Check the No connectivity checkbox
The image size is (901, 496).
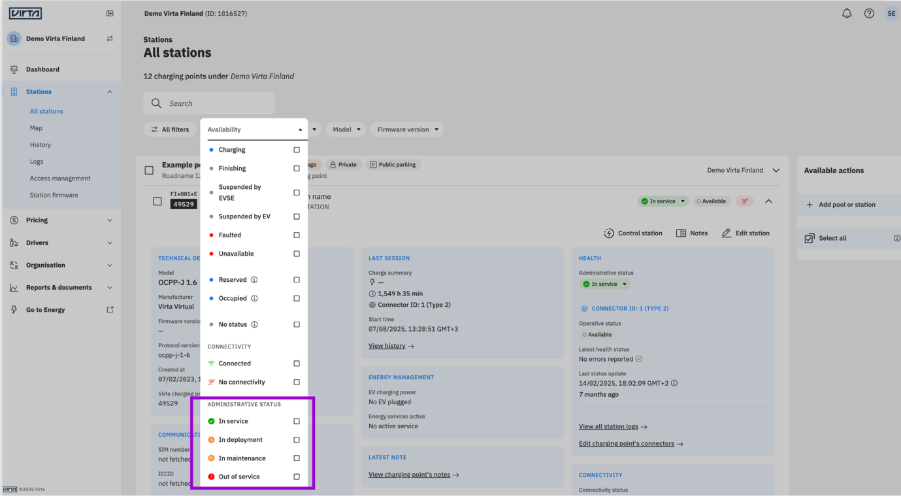(297, 382)
